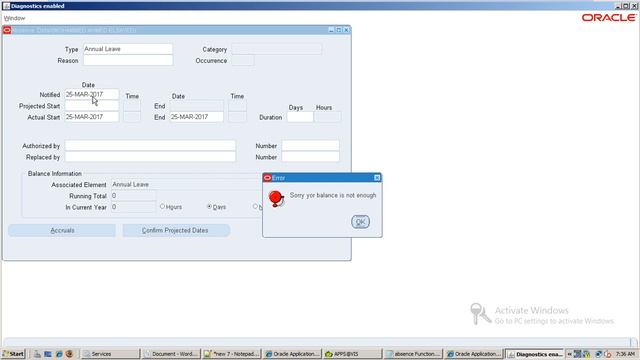Click the Actual End date 25-MAR-2017 field
The height and width of the screenshot is (360, 640).
click(196, 117)
